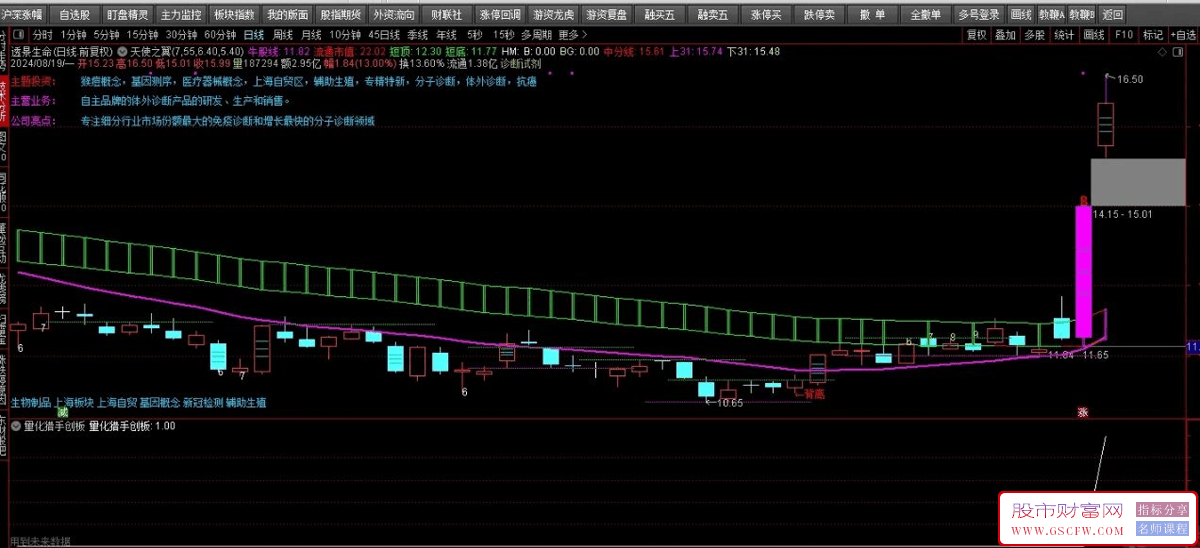Click the 统计 button

tap(1065, 34)
